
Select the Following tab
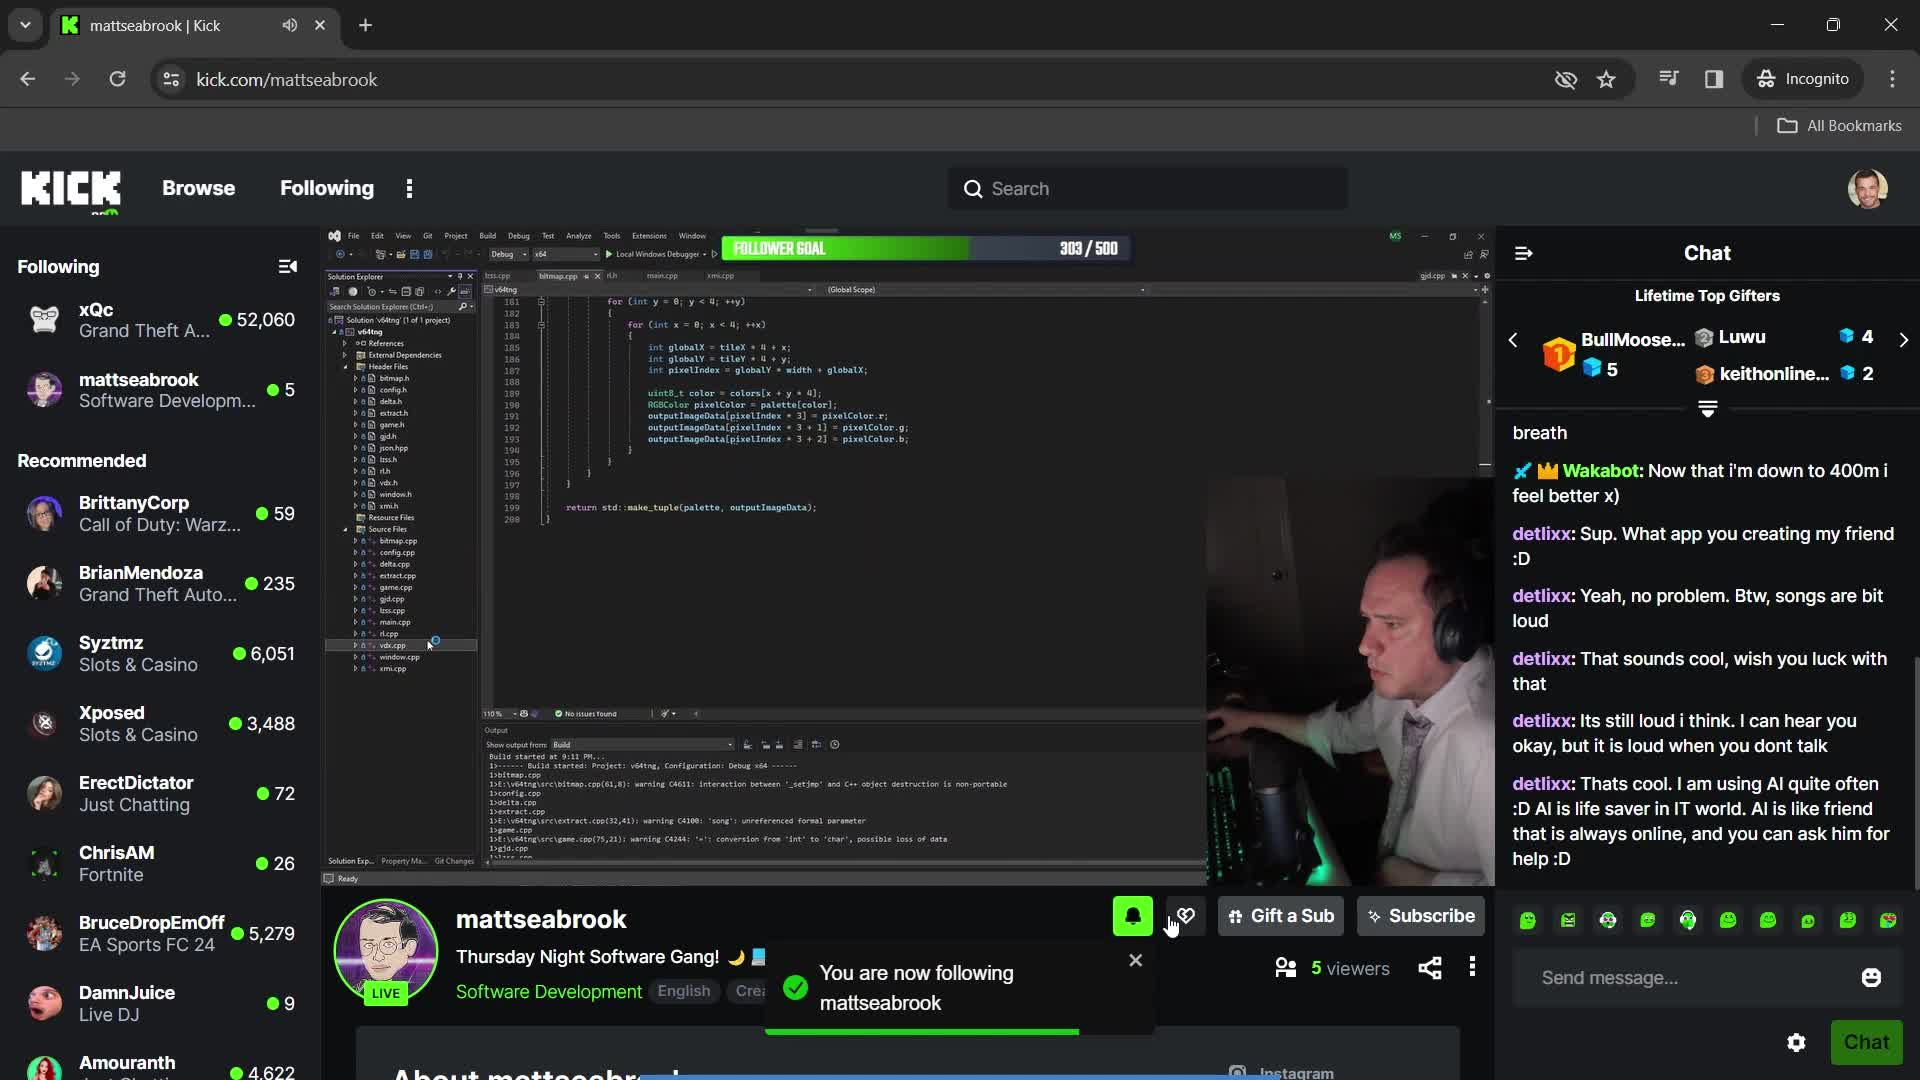point(327,187)
